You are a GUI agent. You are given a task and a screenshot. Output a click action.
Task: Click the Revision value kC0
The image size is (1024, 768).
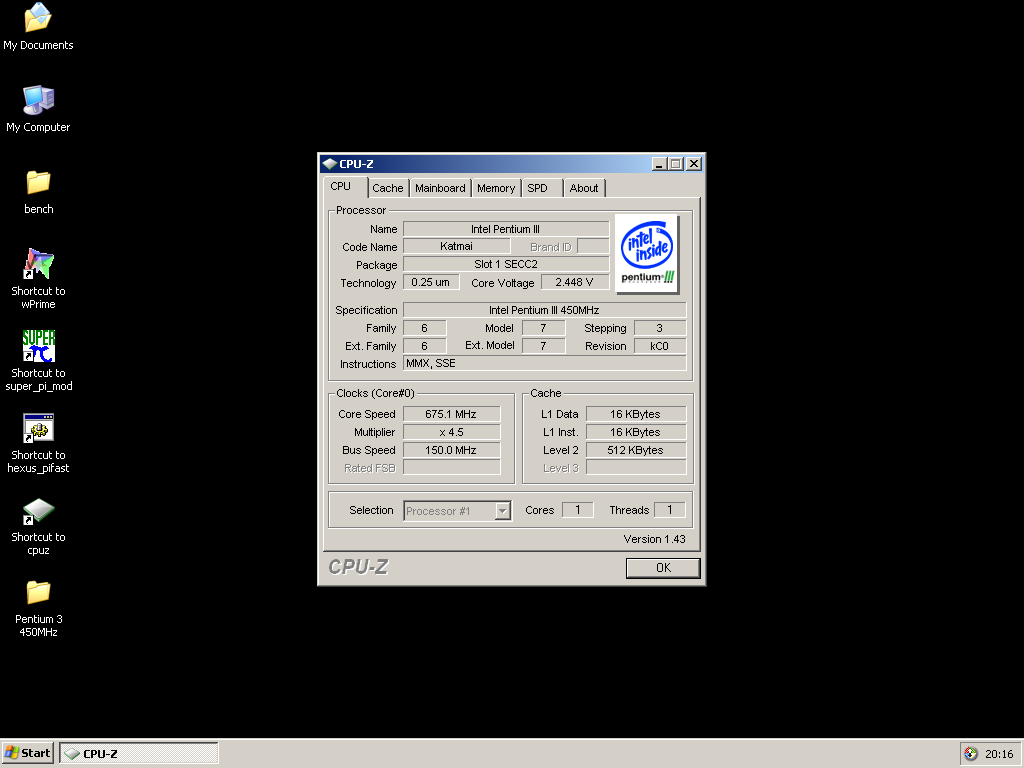click(x=660, y=346)
